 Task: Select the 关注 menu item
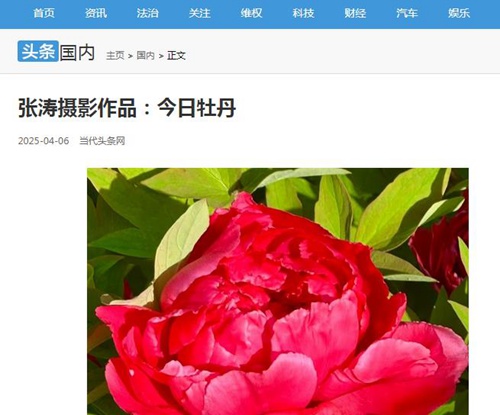(200, 13)
